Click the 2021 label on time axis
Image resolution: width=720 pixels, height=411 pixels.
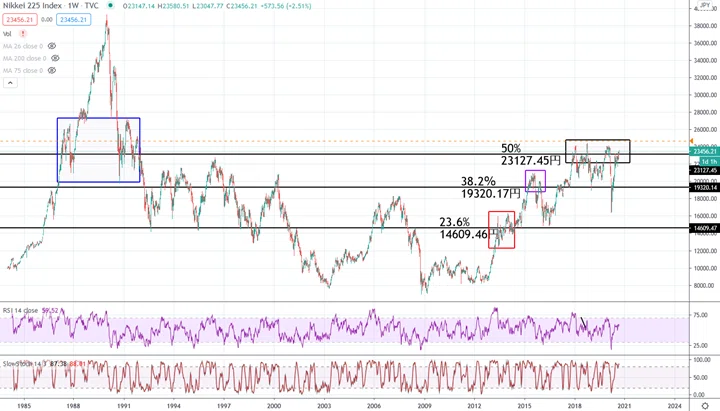pos(624,406)
